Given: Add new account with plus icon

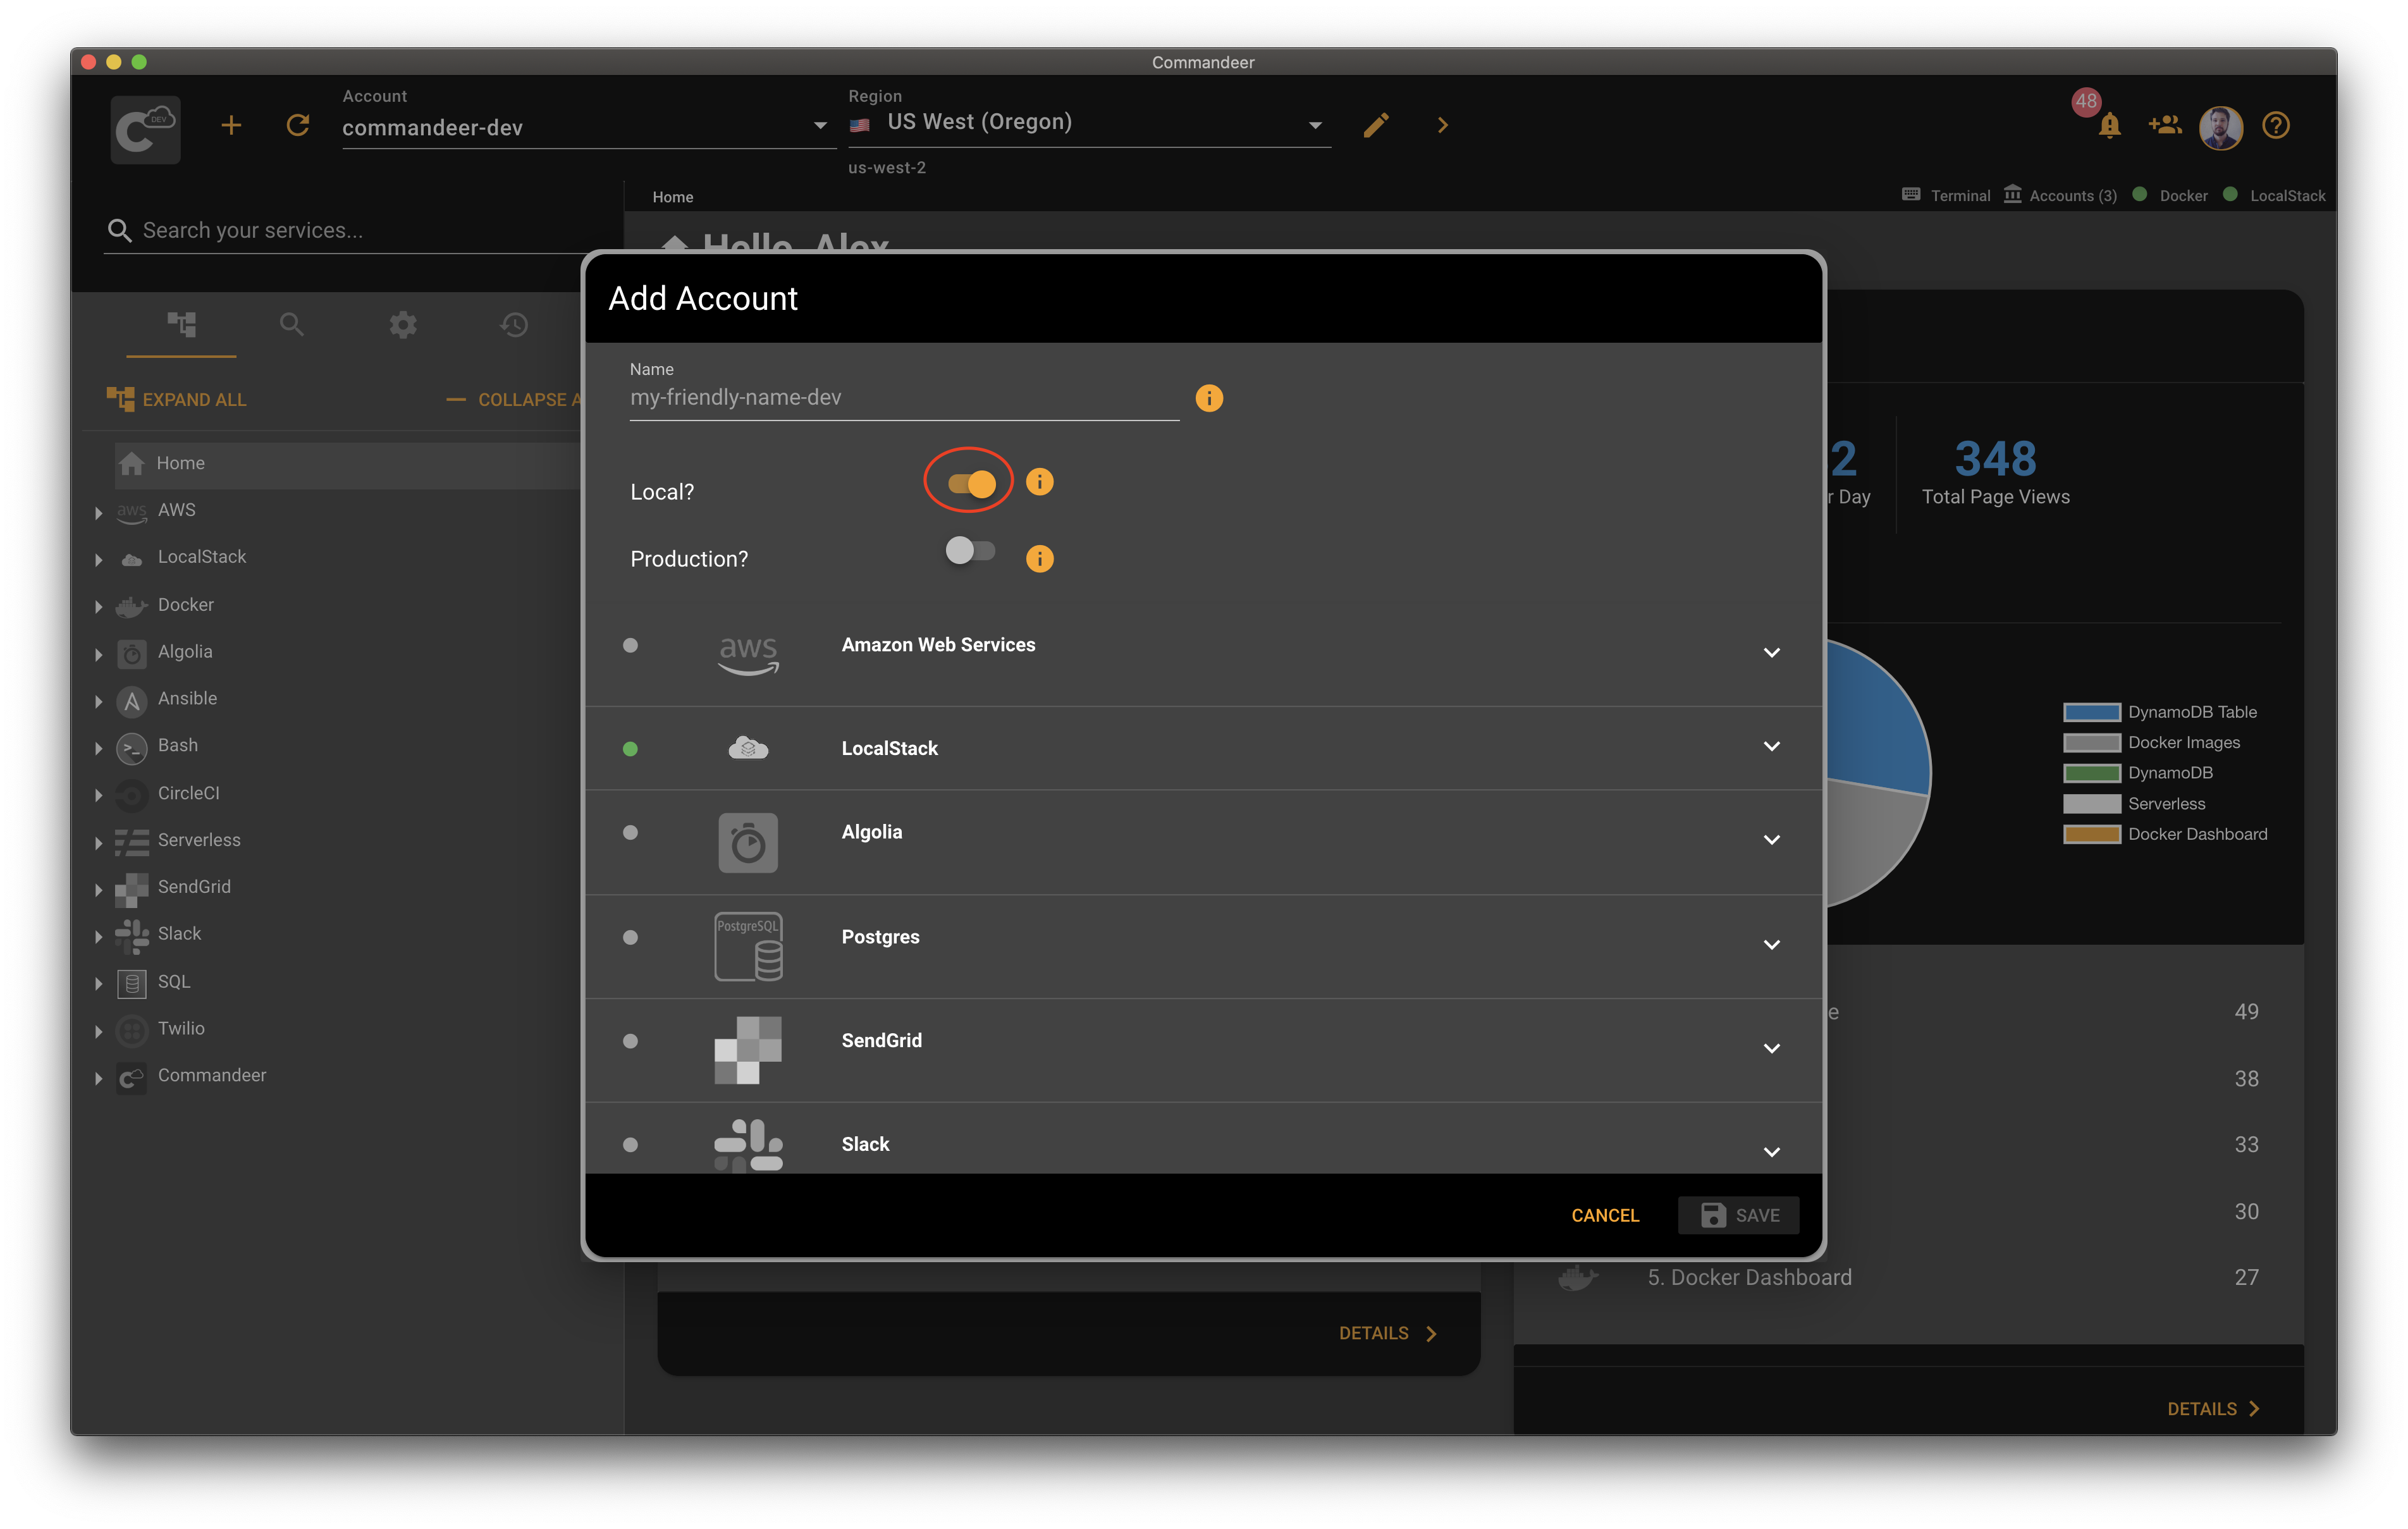Looking at the screenshot, I should (231, 125).
